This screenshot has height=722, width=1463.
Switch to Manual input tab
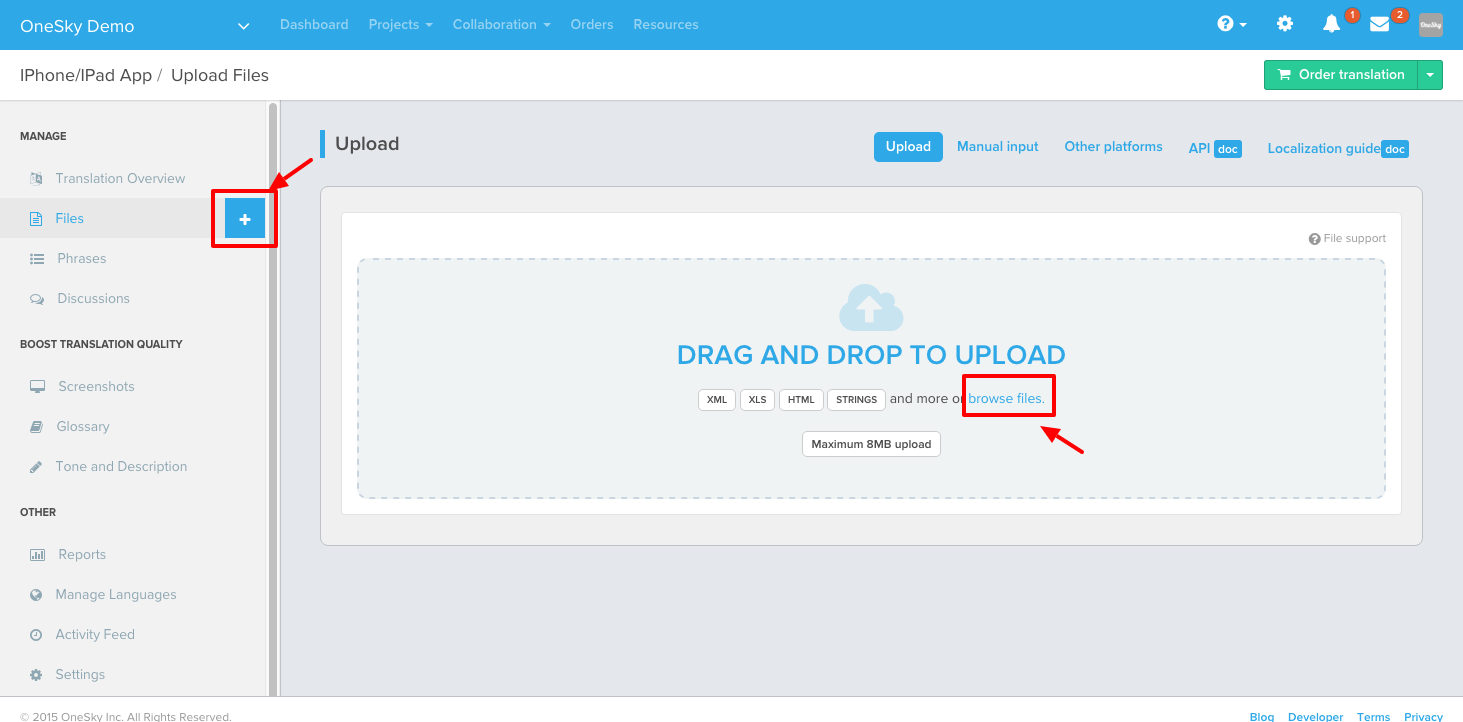[998, 146]
